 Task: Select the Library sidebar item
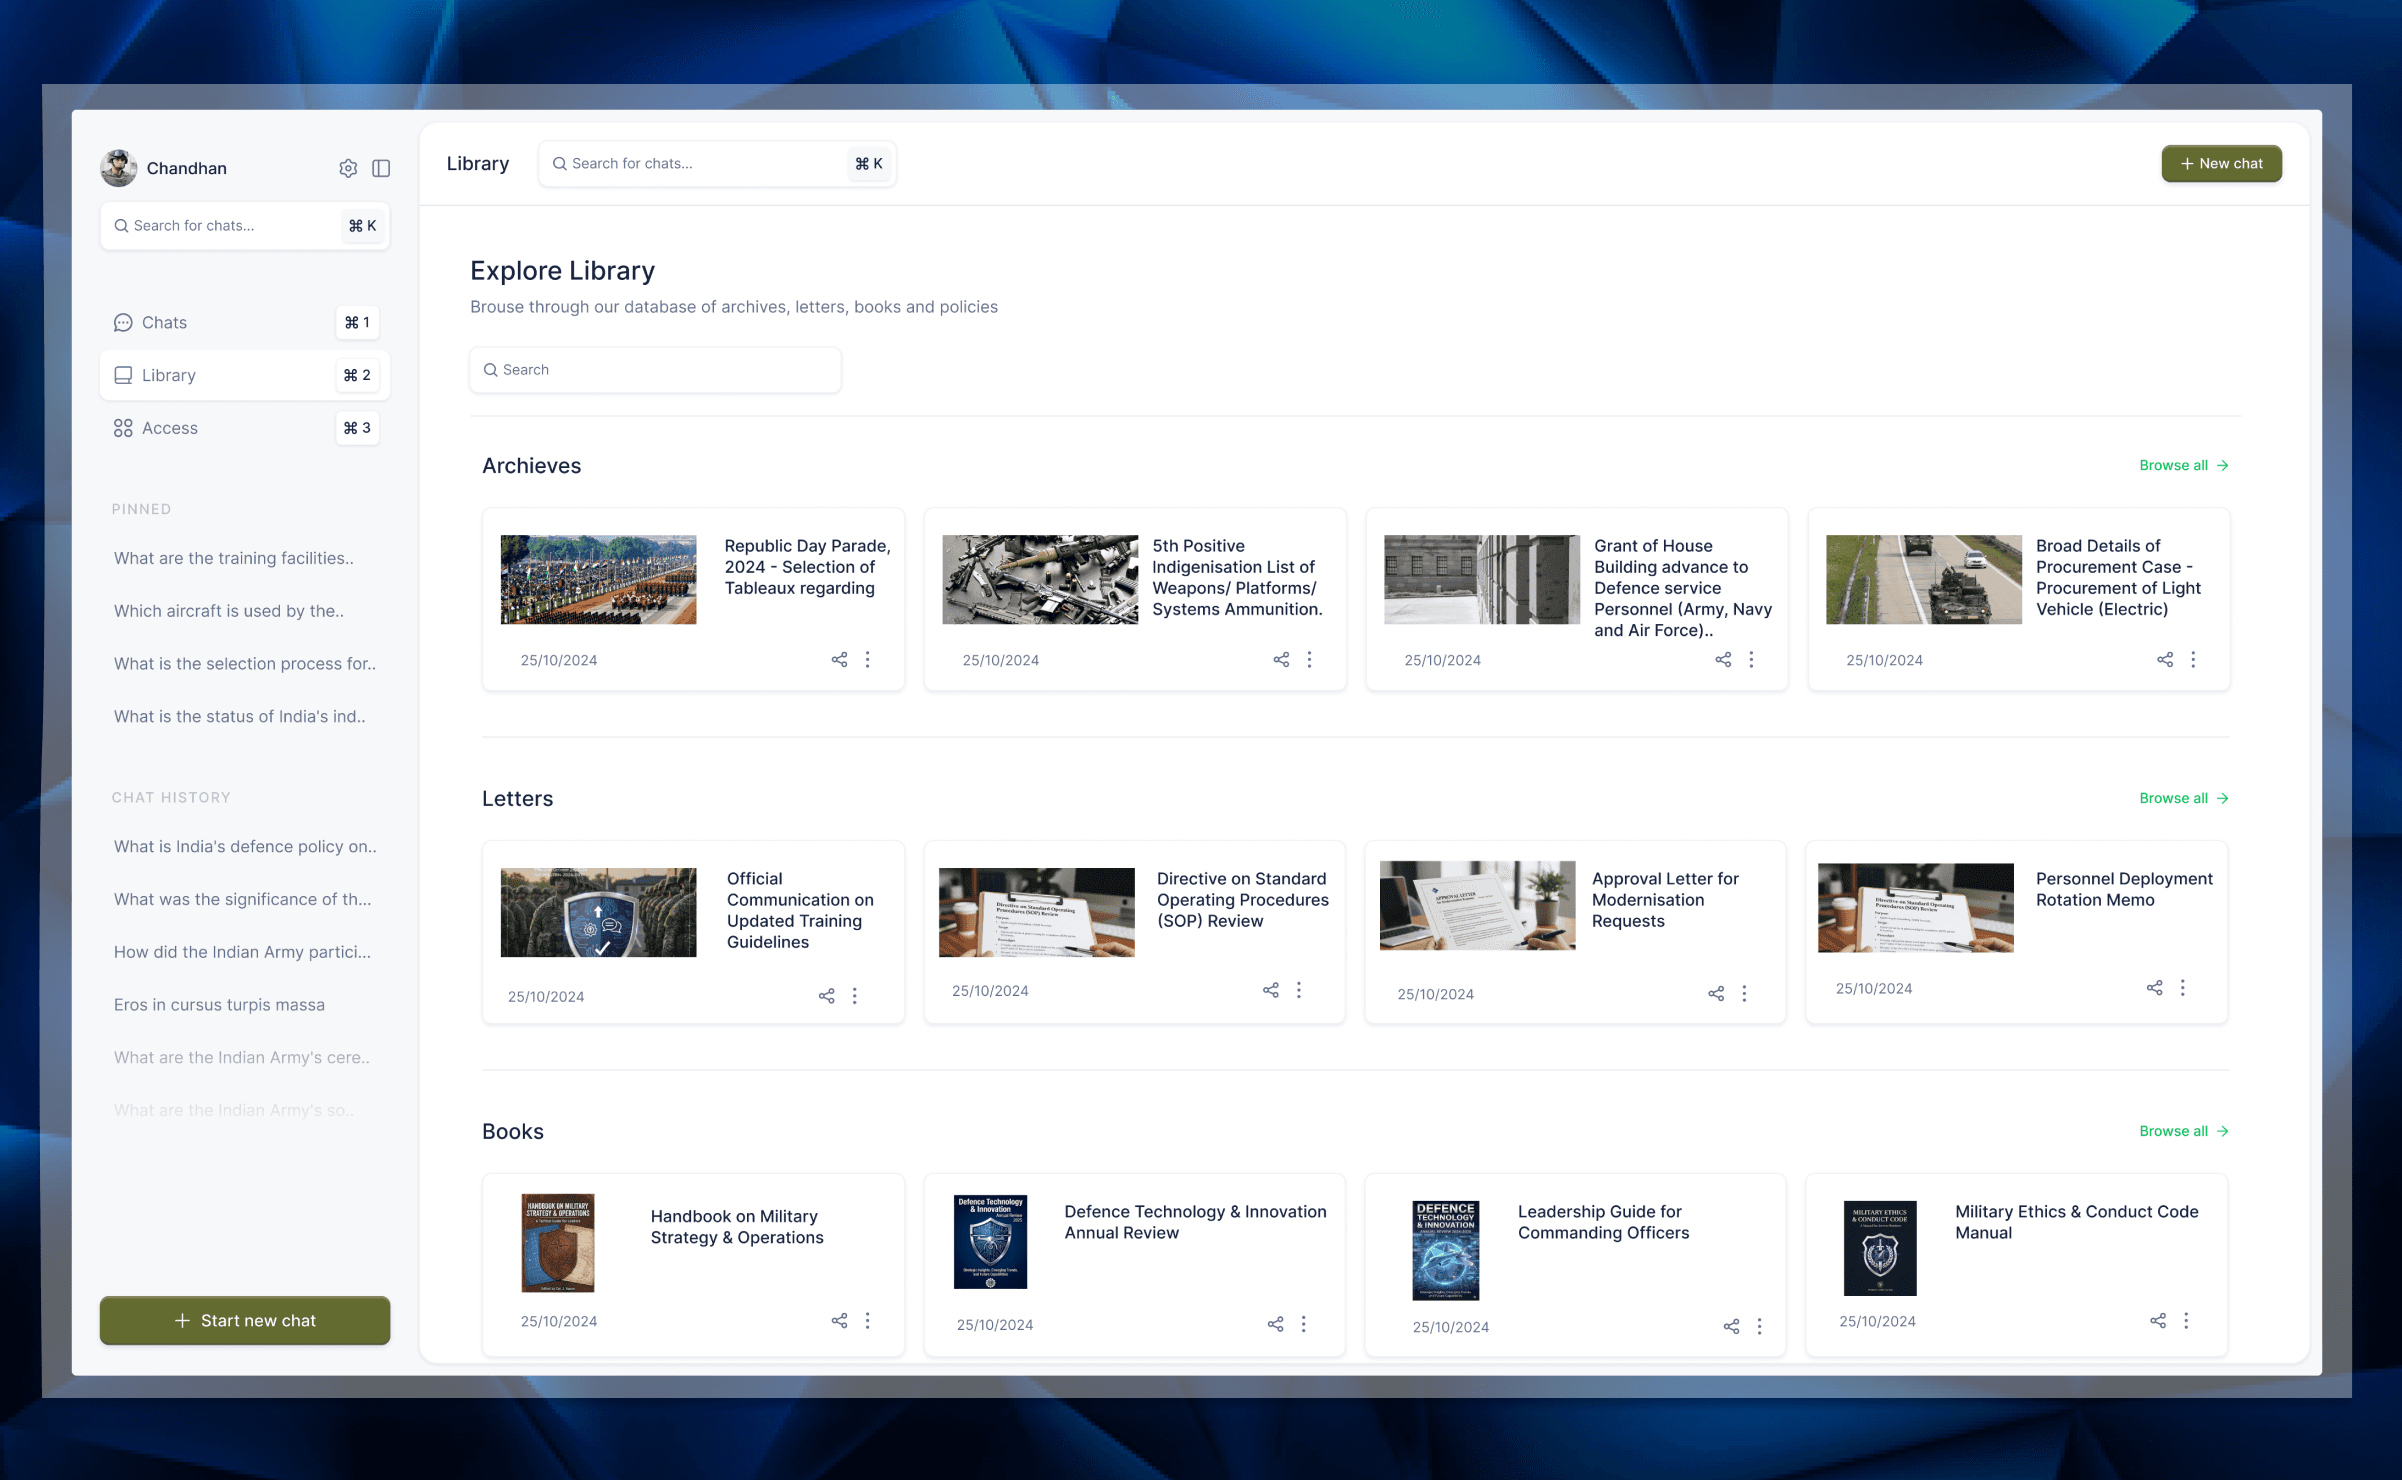click(169, 375)
